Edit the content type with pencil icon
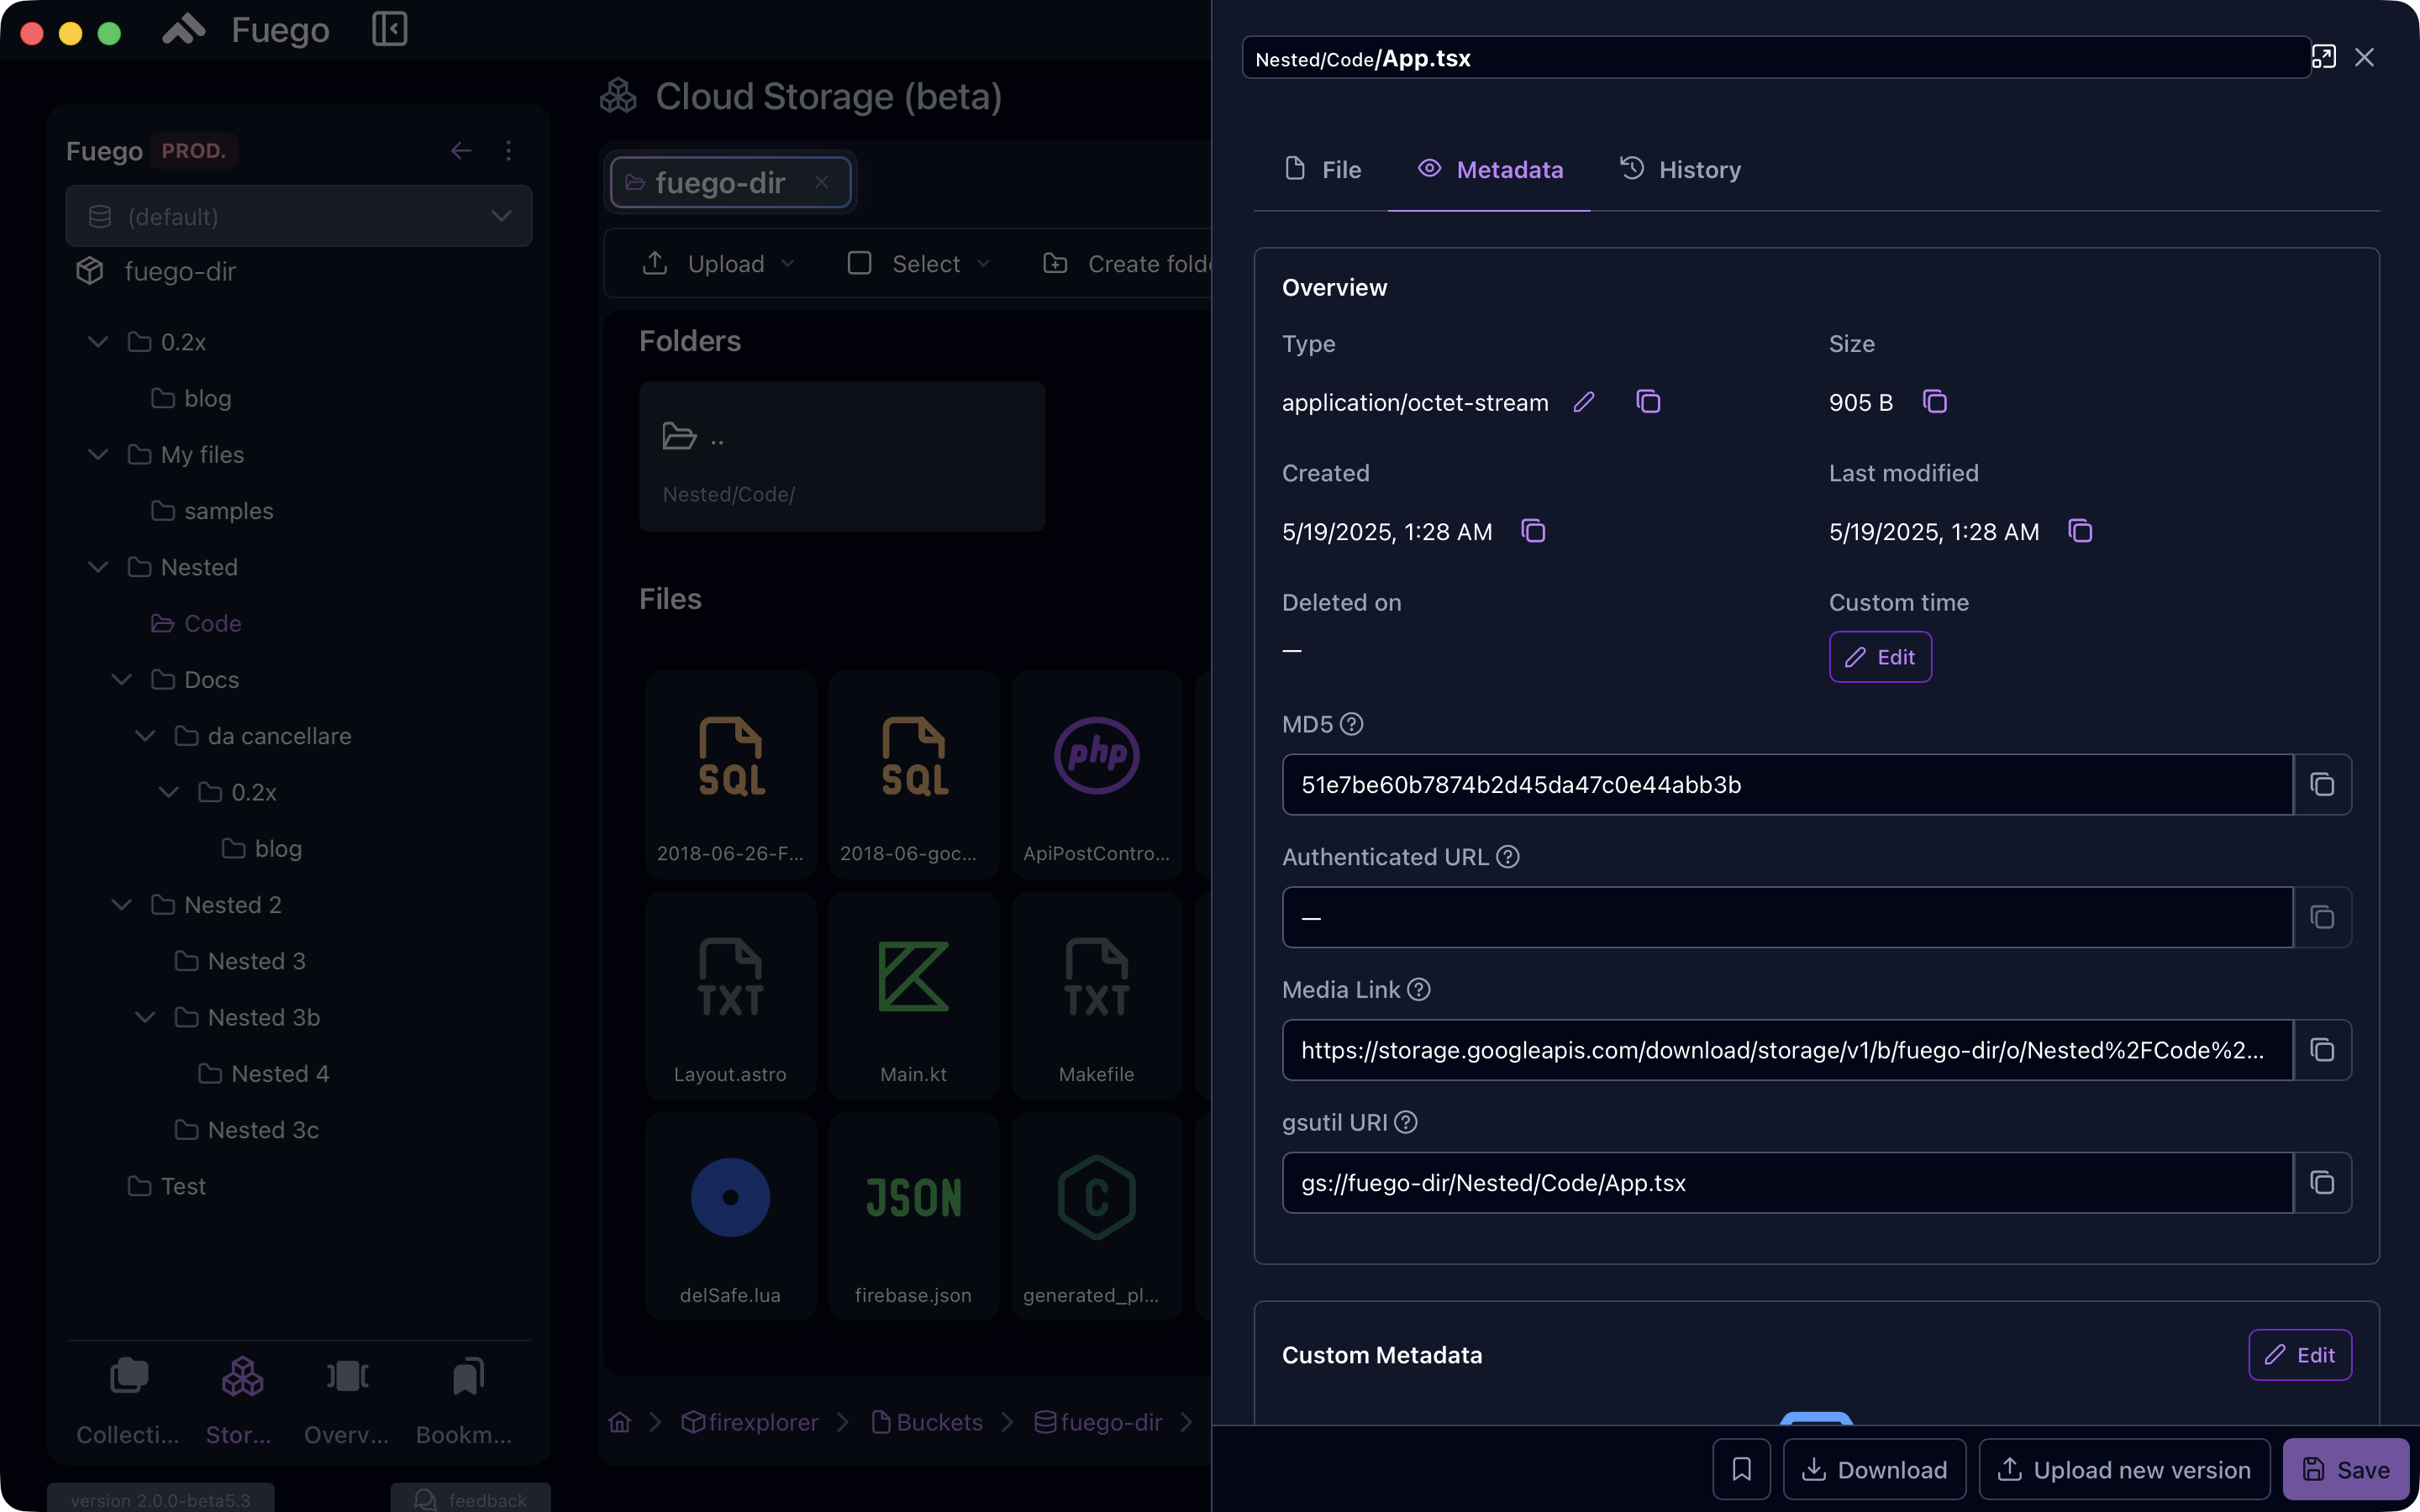 1584,402
